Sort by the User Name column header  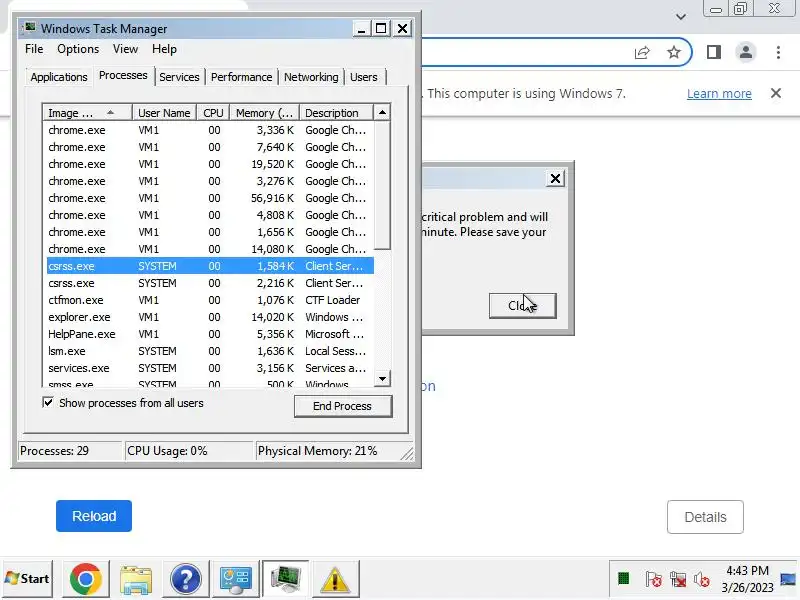[164, 113]
